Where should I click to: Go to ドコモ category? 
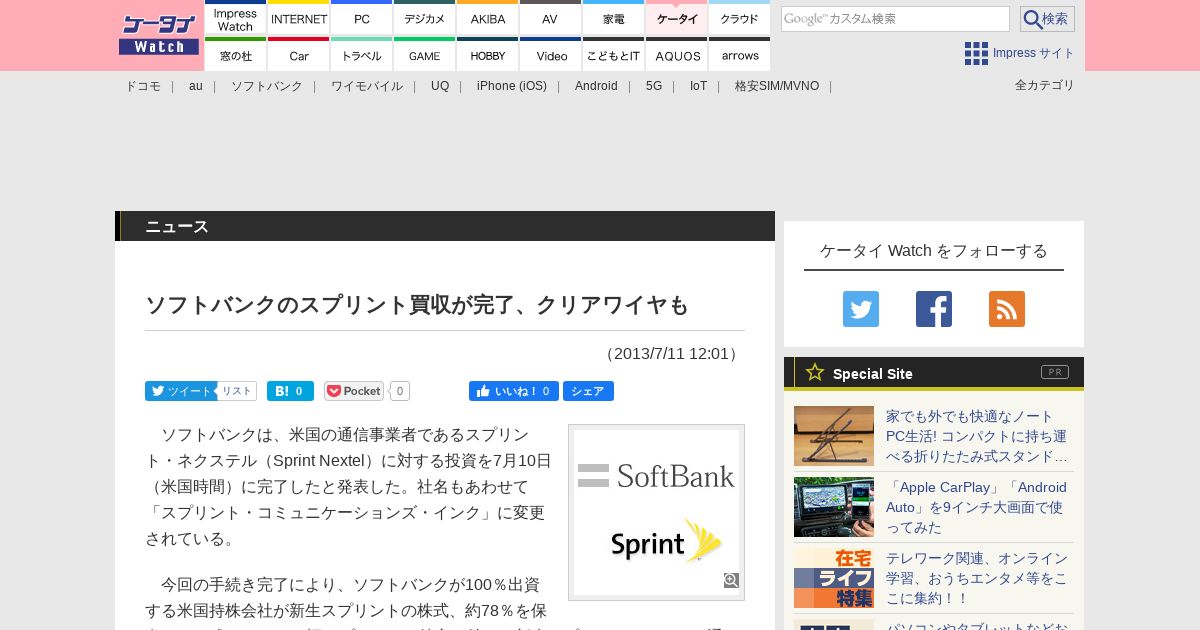click(x=143, y=86)
